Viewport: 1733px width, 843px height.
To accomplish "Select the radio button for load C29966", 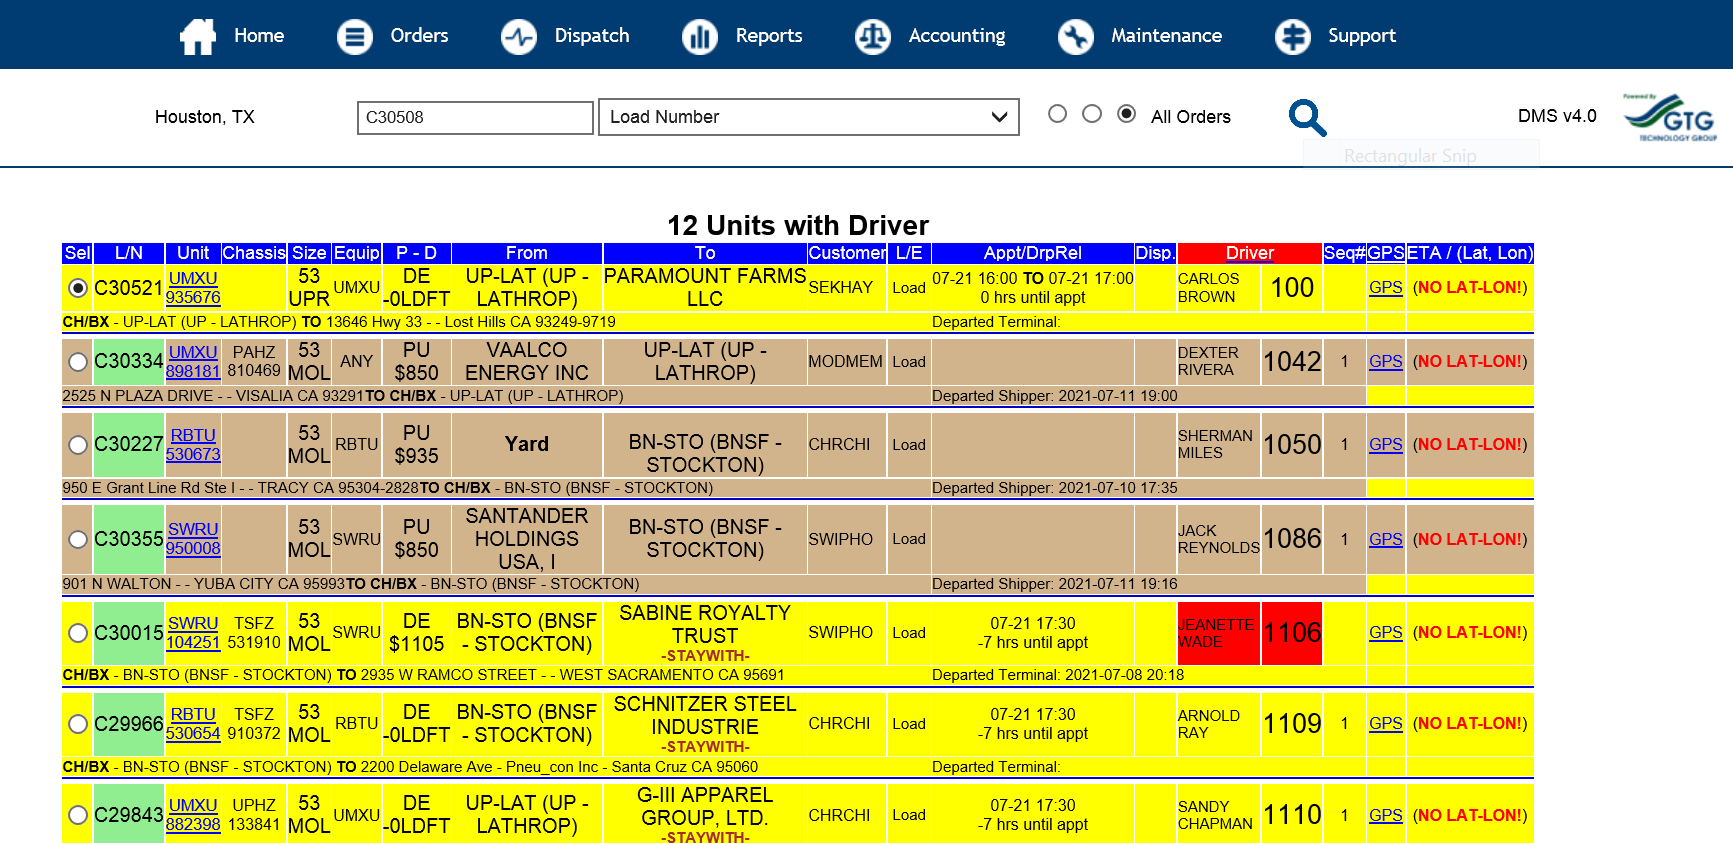I will coord(78,724).
